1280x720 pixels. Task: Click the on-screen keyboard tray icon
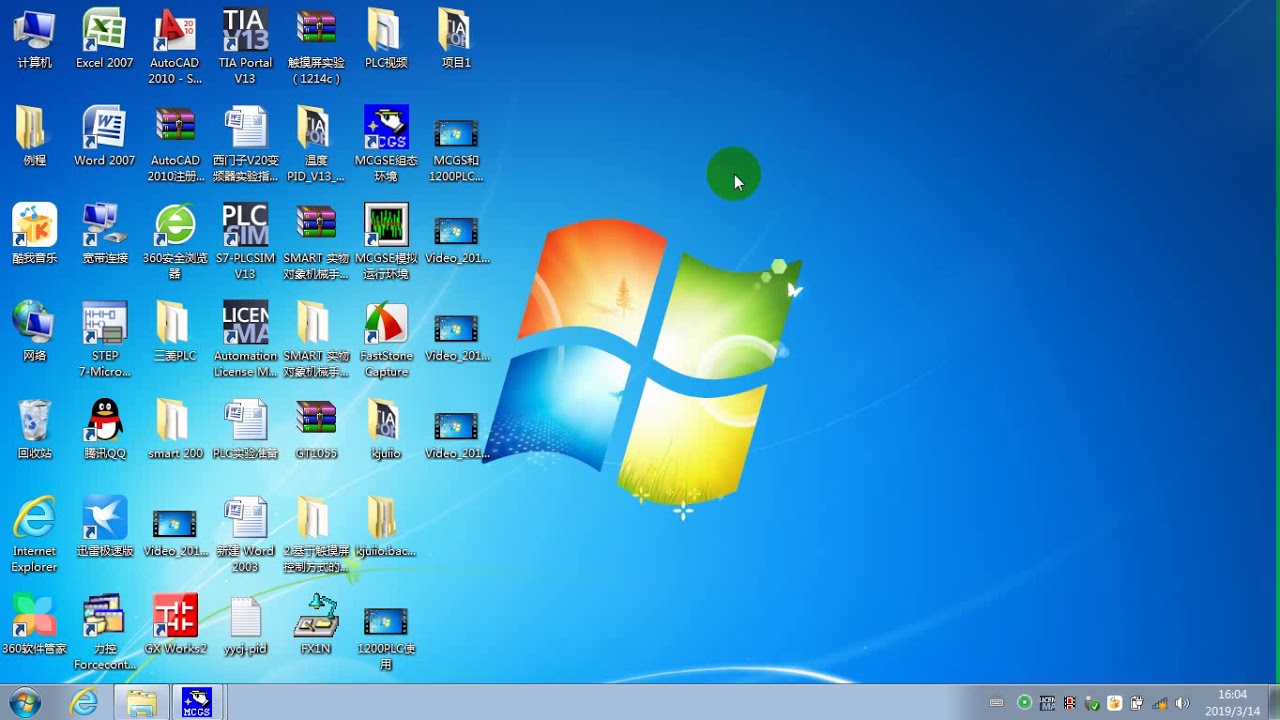(x=996, y=703)
